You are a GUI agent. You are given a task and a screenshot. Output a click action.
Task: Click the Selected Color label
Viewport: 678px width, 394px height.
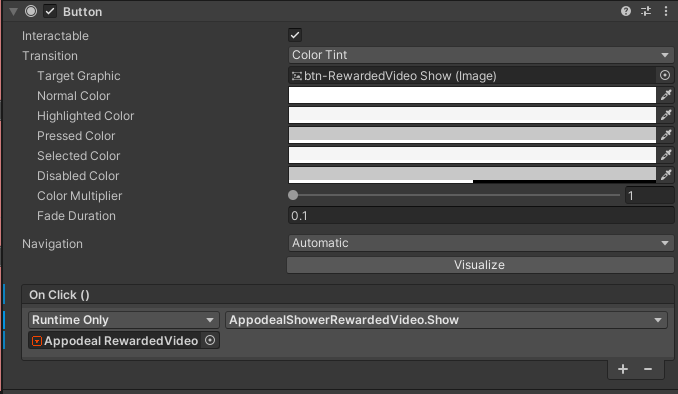click(79, 156)
